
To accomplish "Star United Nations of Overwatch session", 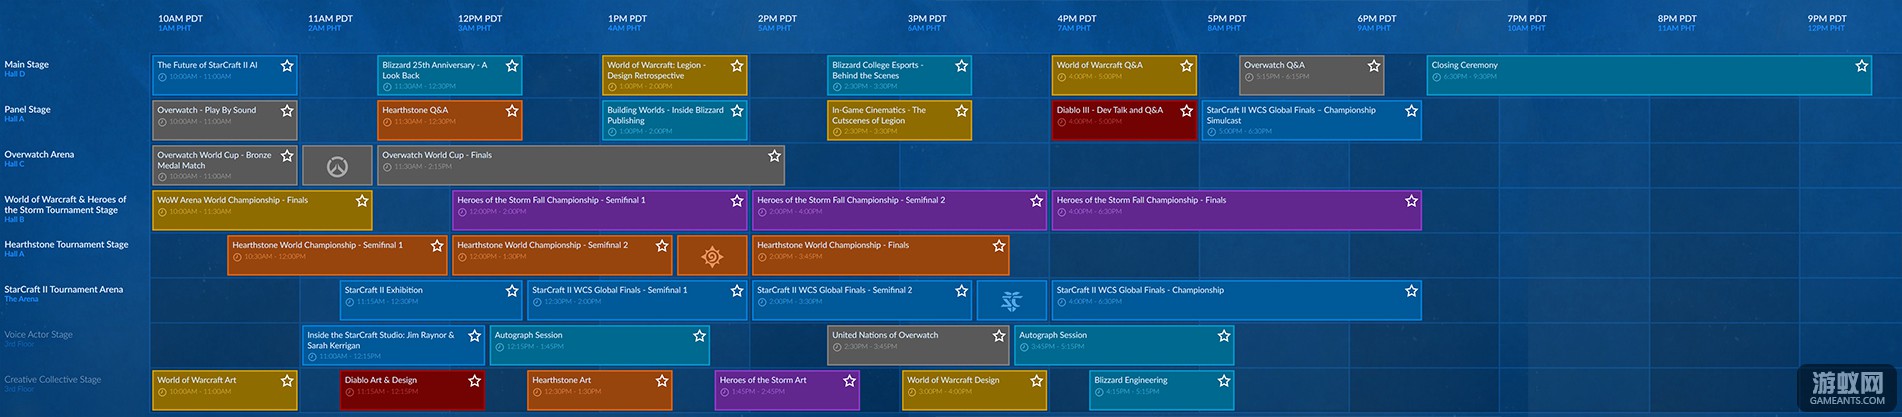I will (999, 336).
